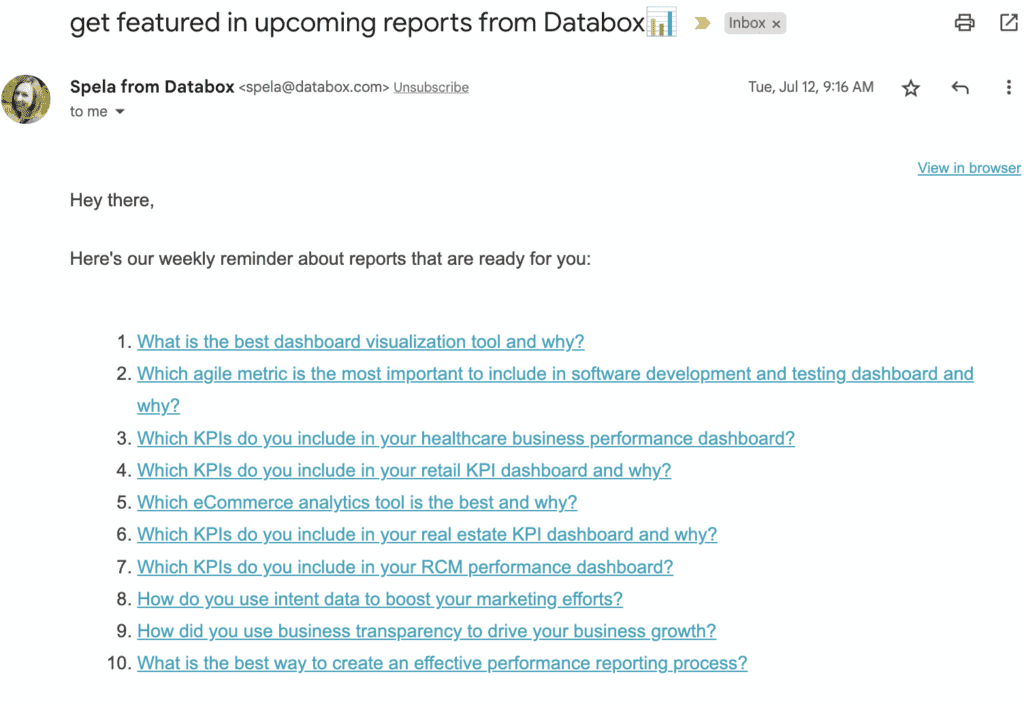The width and height of the screenshot is (1024, 704).
Task: Toggle the yellow importance marker
Action: 702,24
